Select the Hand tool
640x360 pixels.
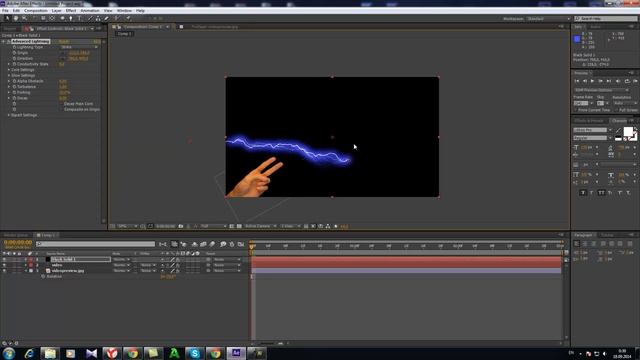click(16, 18)
